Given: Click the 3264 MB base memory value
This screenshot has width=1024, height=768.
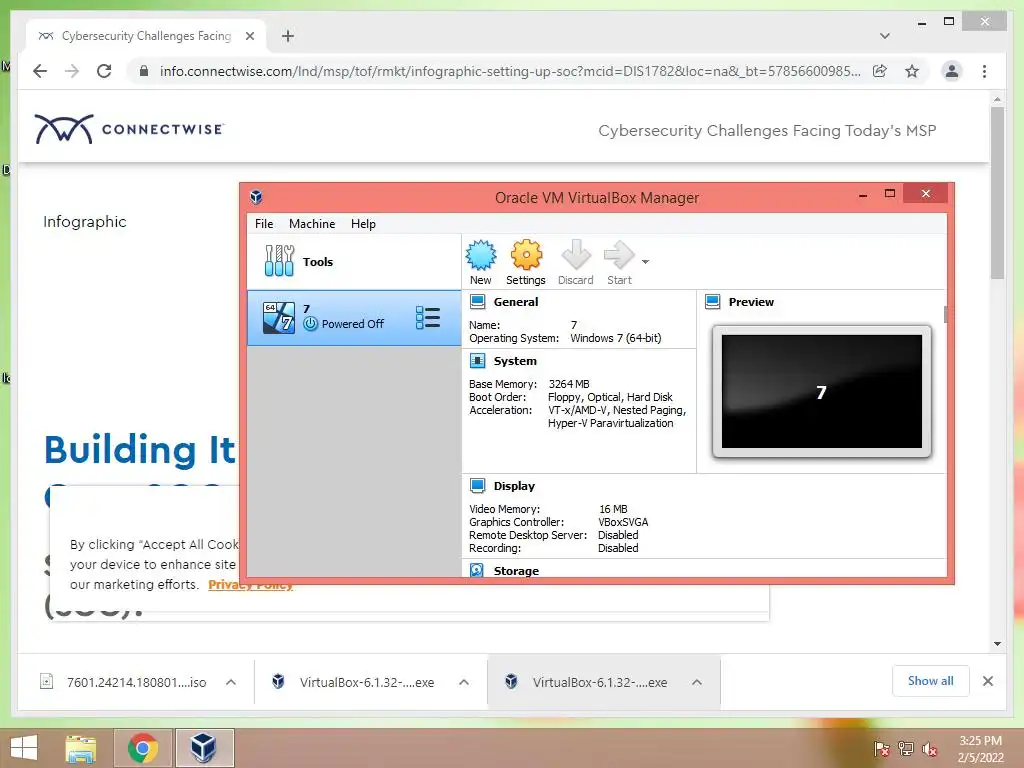Looking at the screenshot, I should click(x=569, y=384).
